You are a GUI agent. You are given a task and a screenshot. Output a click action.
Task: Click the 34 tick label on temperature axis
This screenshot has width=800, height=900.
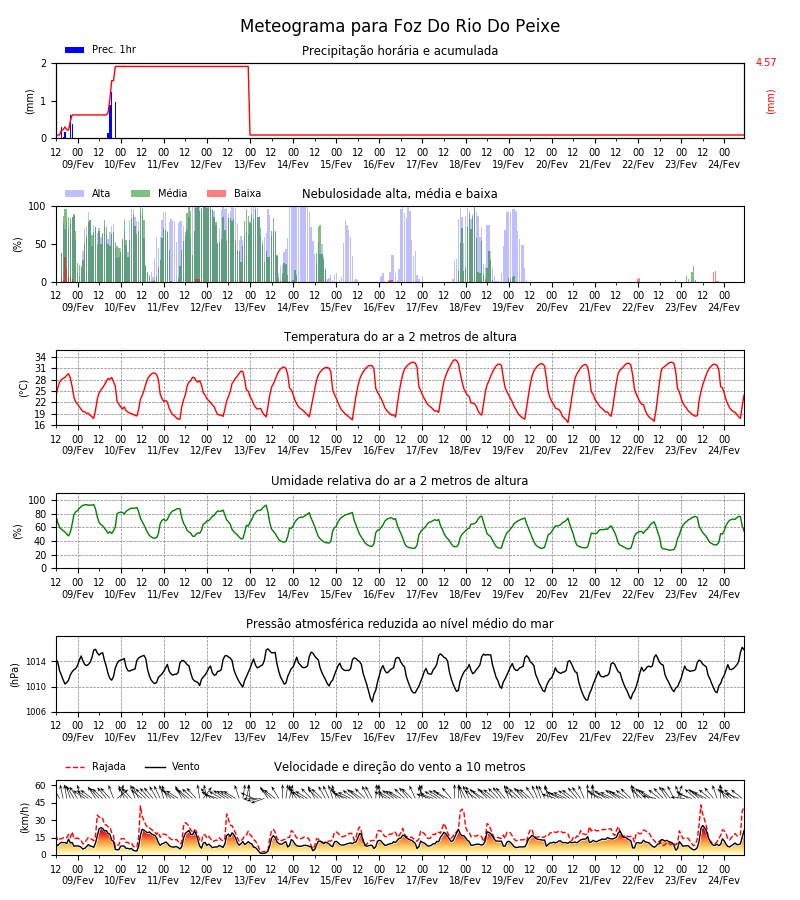(x=41, y=357)
